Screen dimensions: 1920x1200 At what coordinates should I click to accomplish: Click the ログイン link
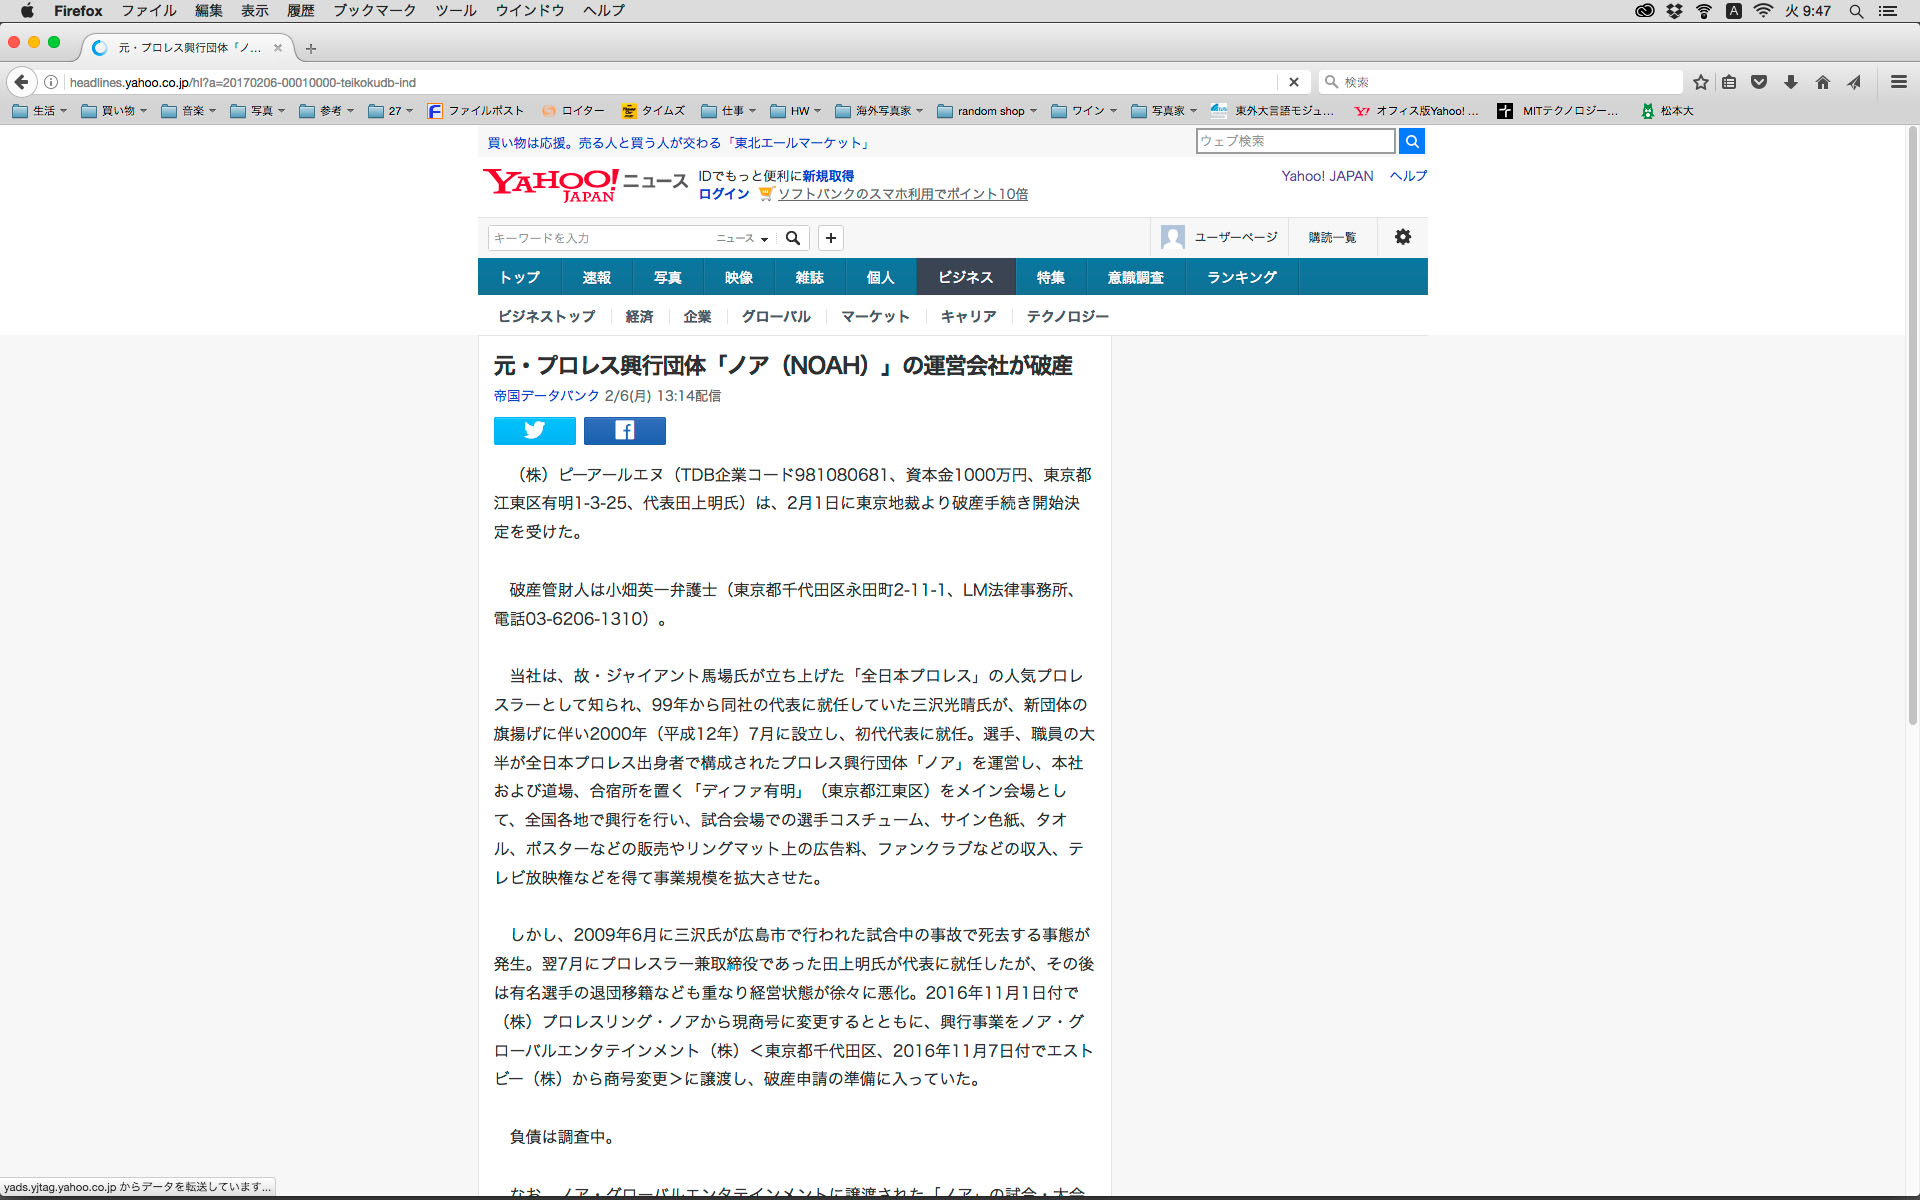click(723, 194)
